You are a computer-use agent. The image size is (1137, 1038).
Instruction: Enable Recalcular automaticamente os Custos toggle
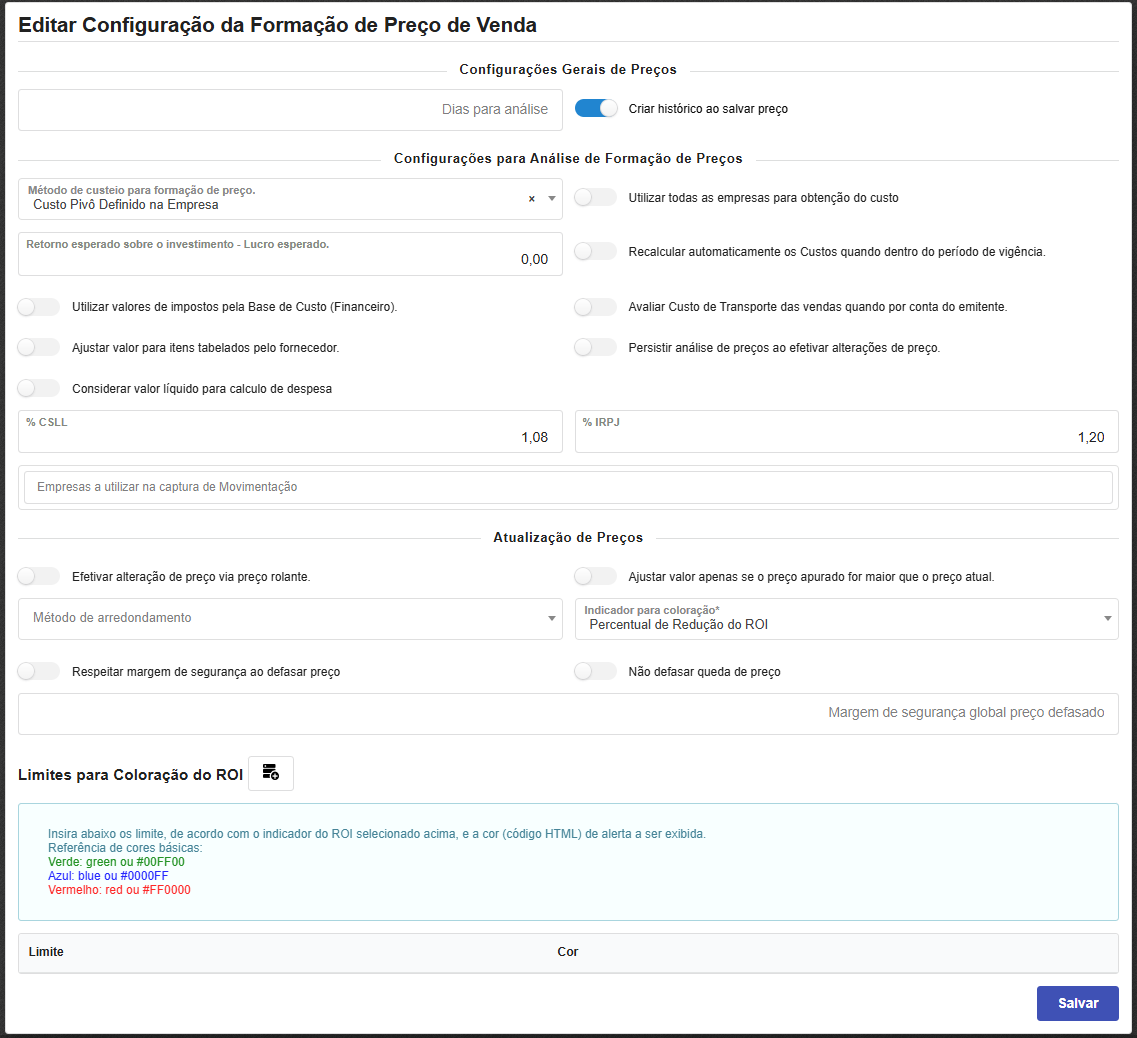pyautogui.click(x=596, y=251)
